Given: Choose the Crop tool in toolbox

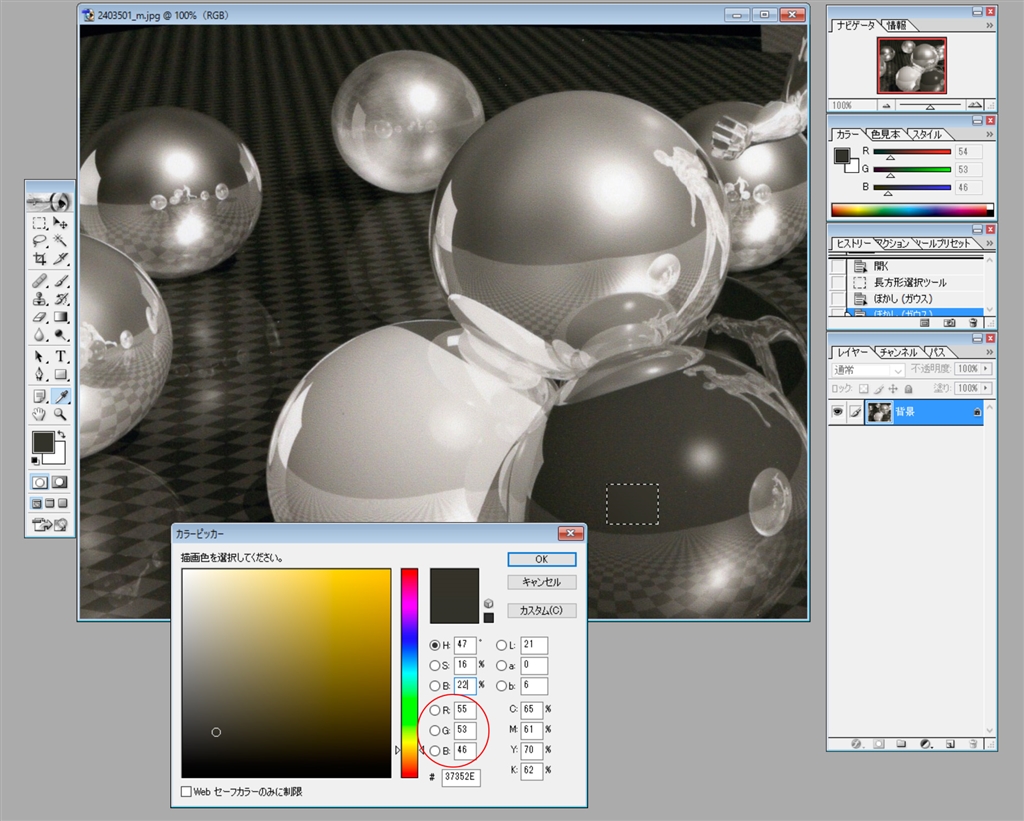Looking at the screenshot, I should point(40,260).
